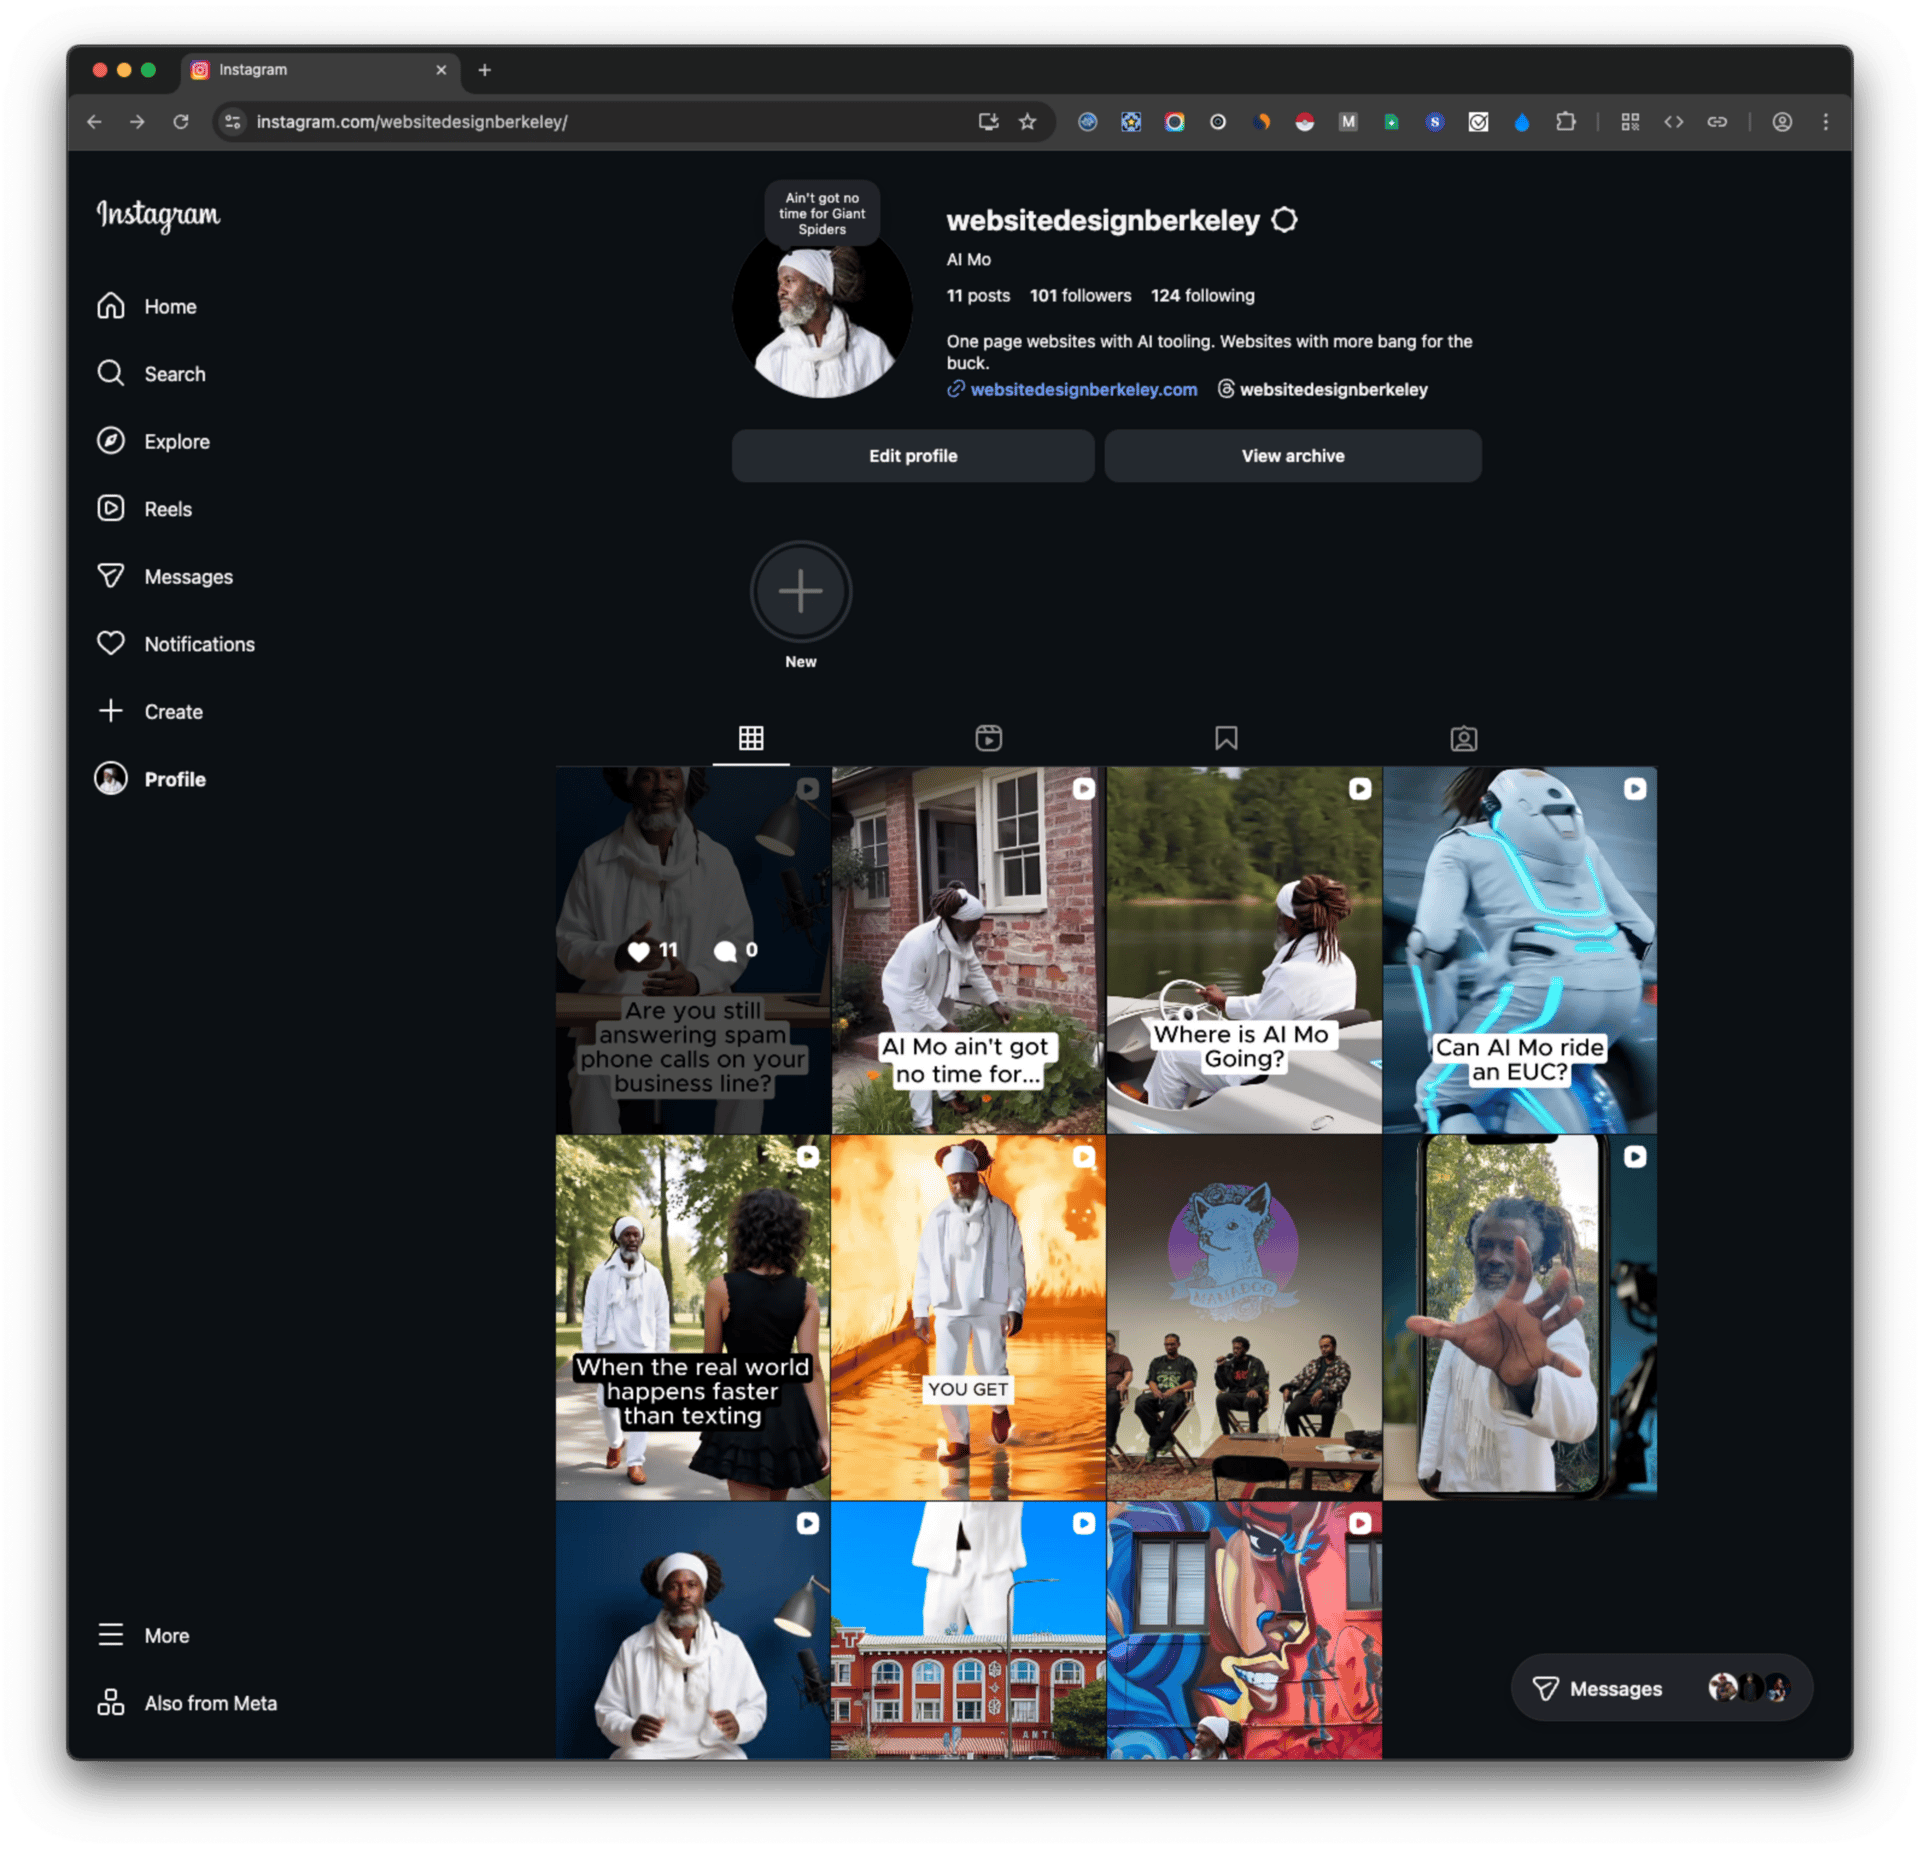Viewport: 1920px width, 1849px height.
Task: Click site information icon in address bar
Action: 233,122
